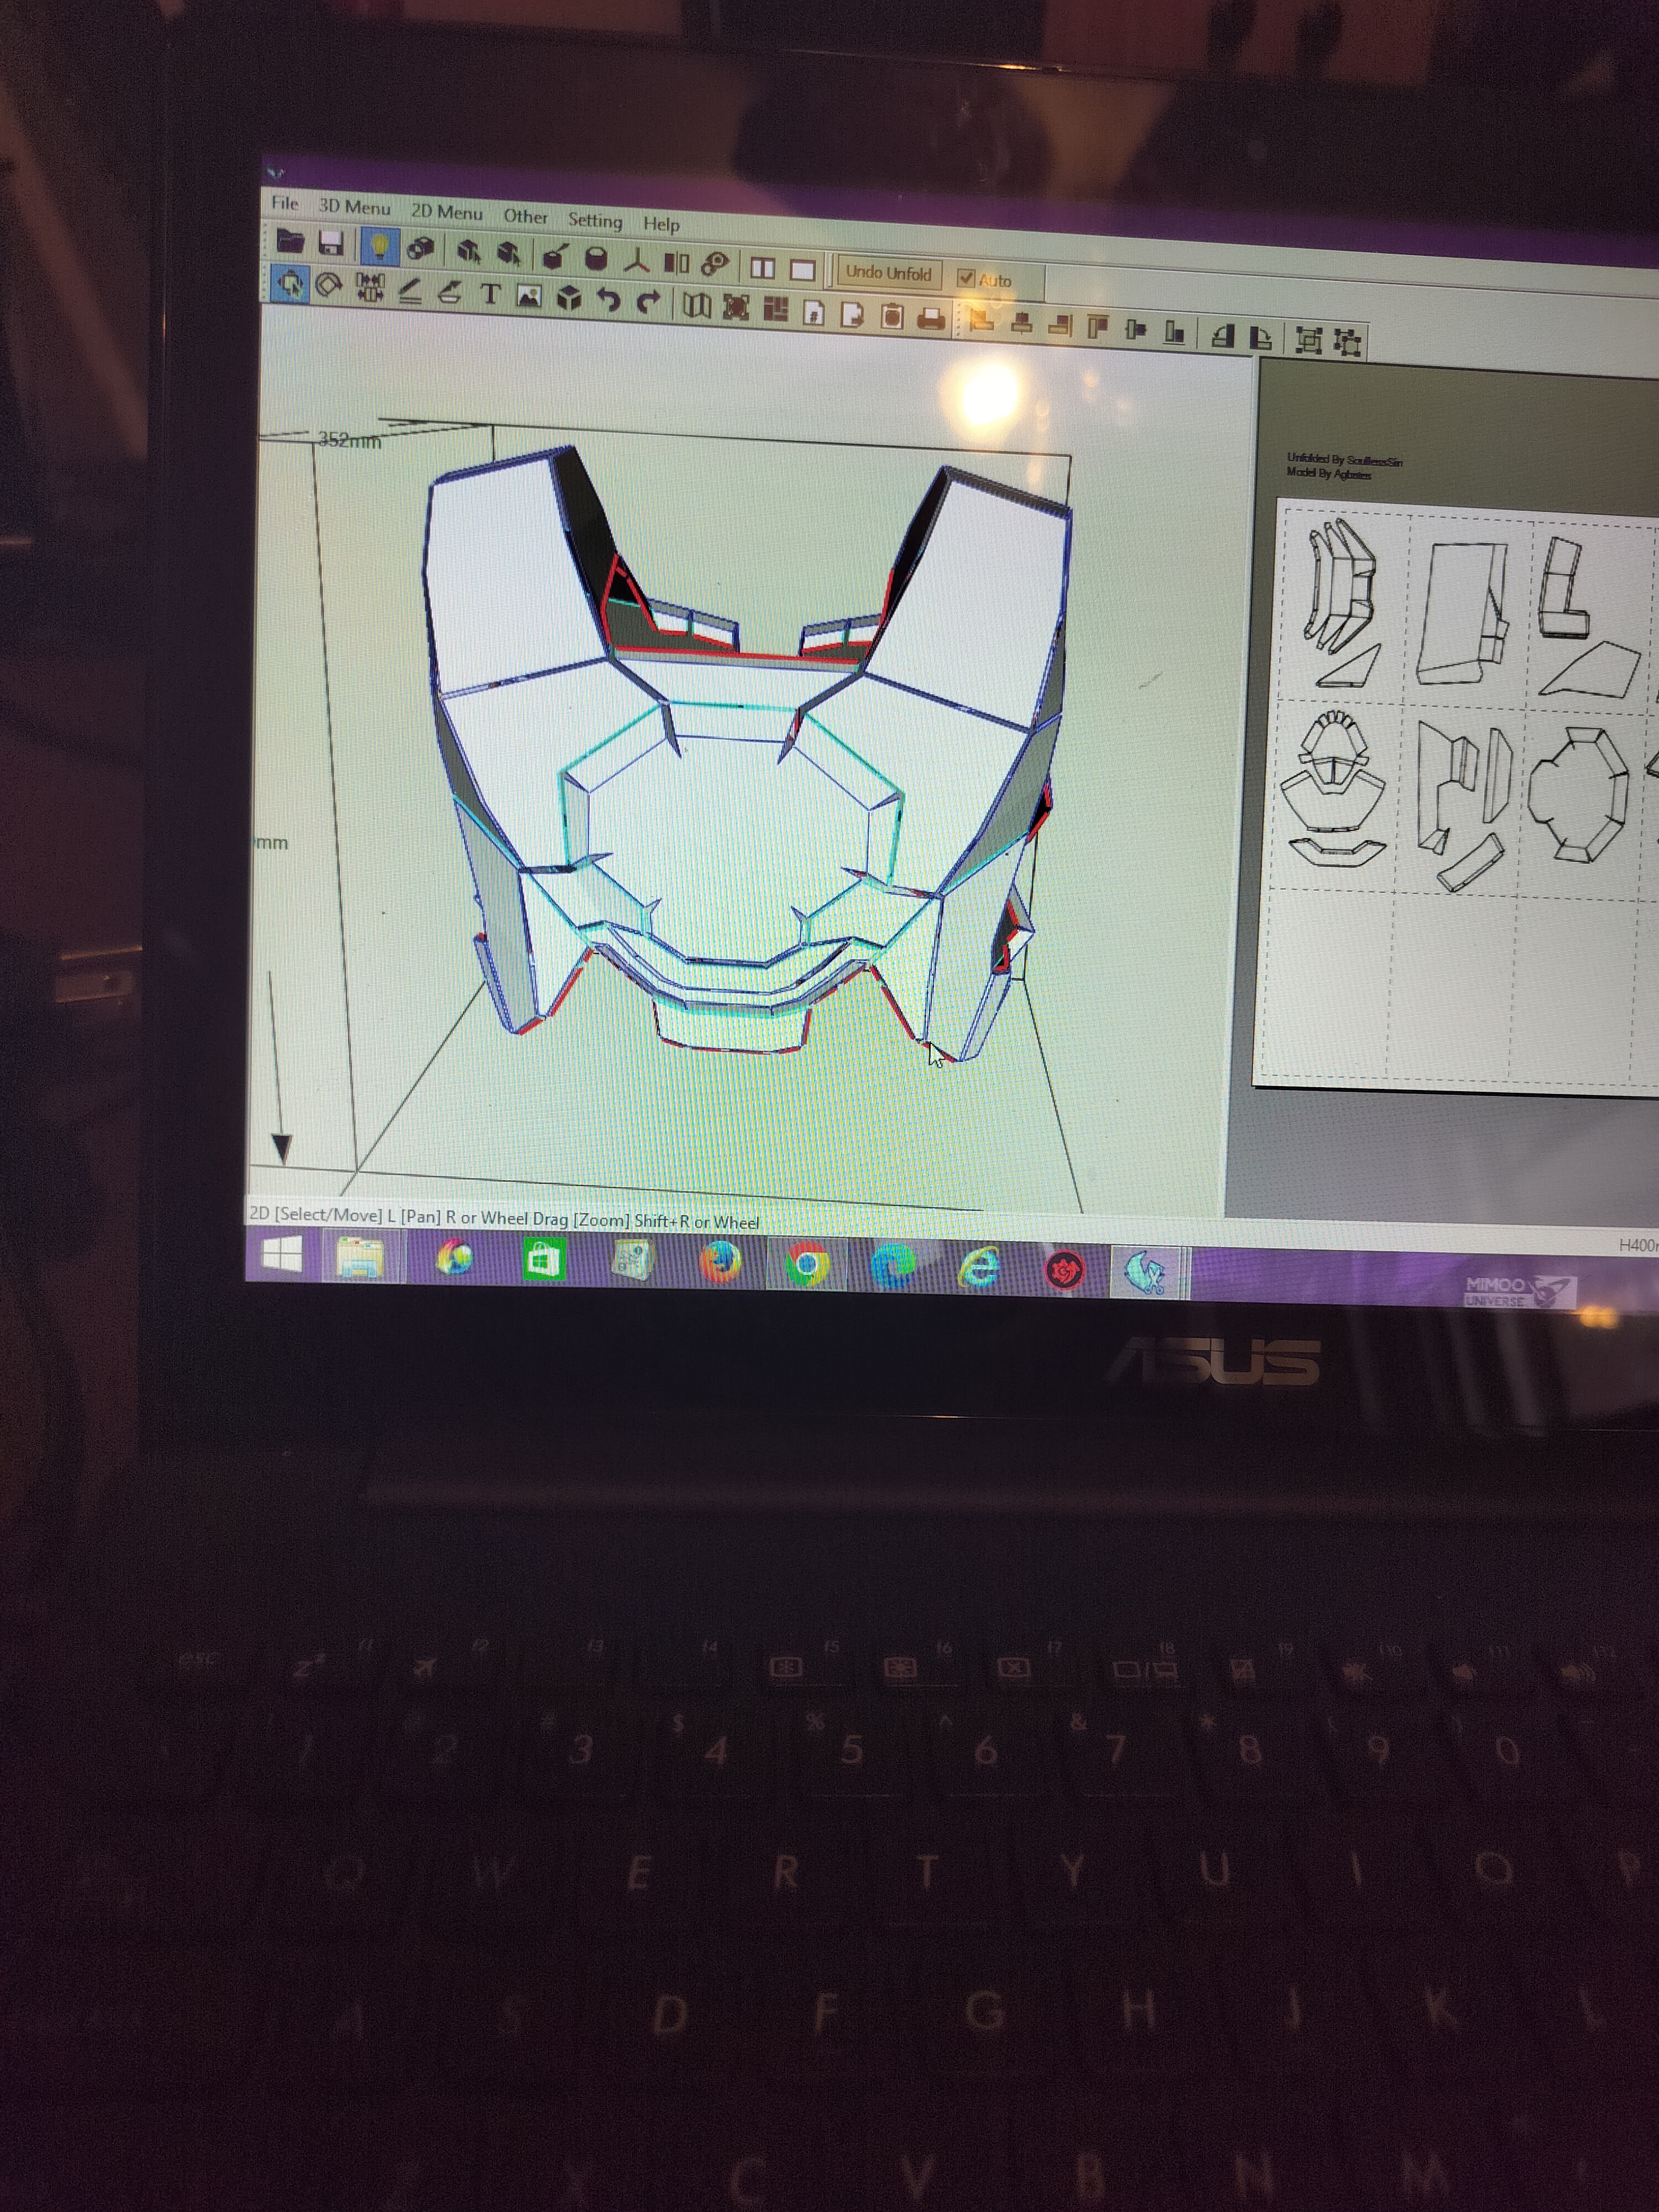The image size is (1659, 2212).
Task: Click the page export arrow icon
Action: (x=853, y=315)
